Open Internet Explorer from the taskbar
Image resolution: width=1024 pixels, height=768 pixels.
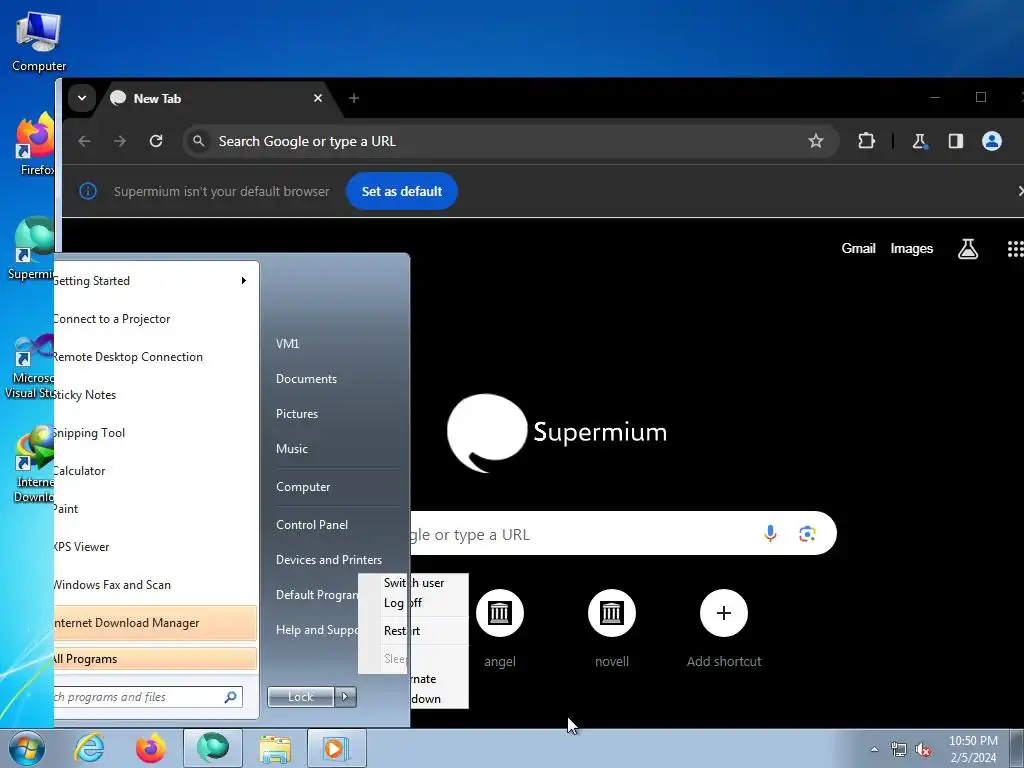pos(89,748)
